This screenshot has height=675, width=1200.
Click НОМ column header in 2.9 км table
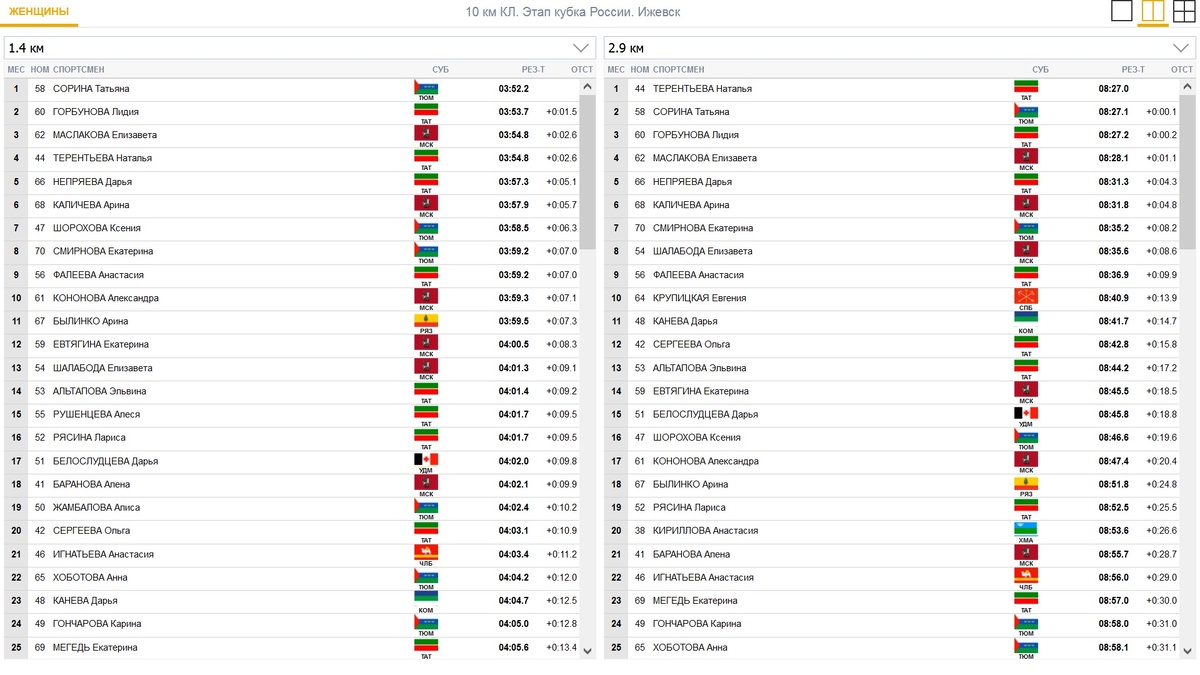click(x=640, y=70)
